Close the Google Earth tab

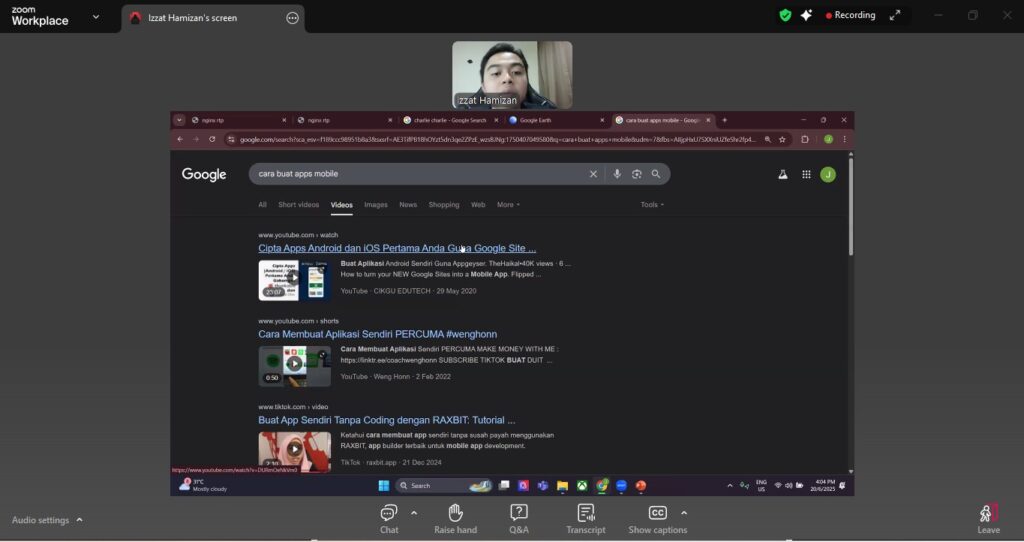click(602, 120)
